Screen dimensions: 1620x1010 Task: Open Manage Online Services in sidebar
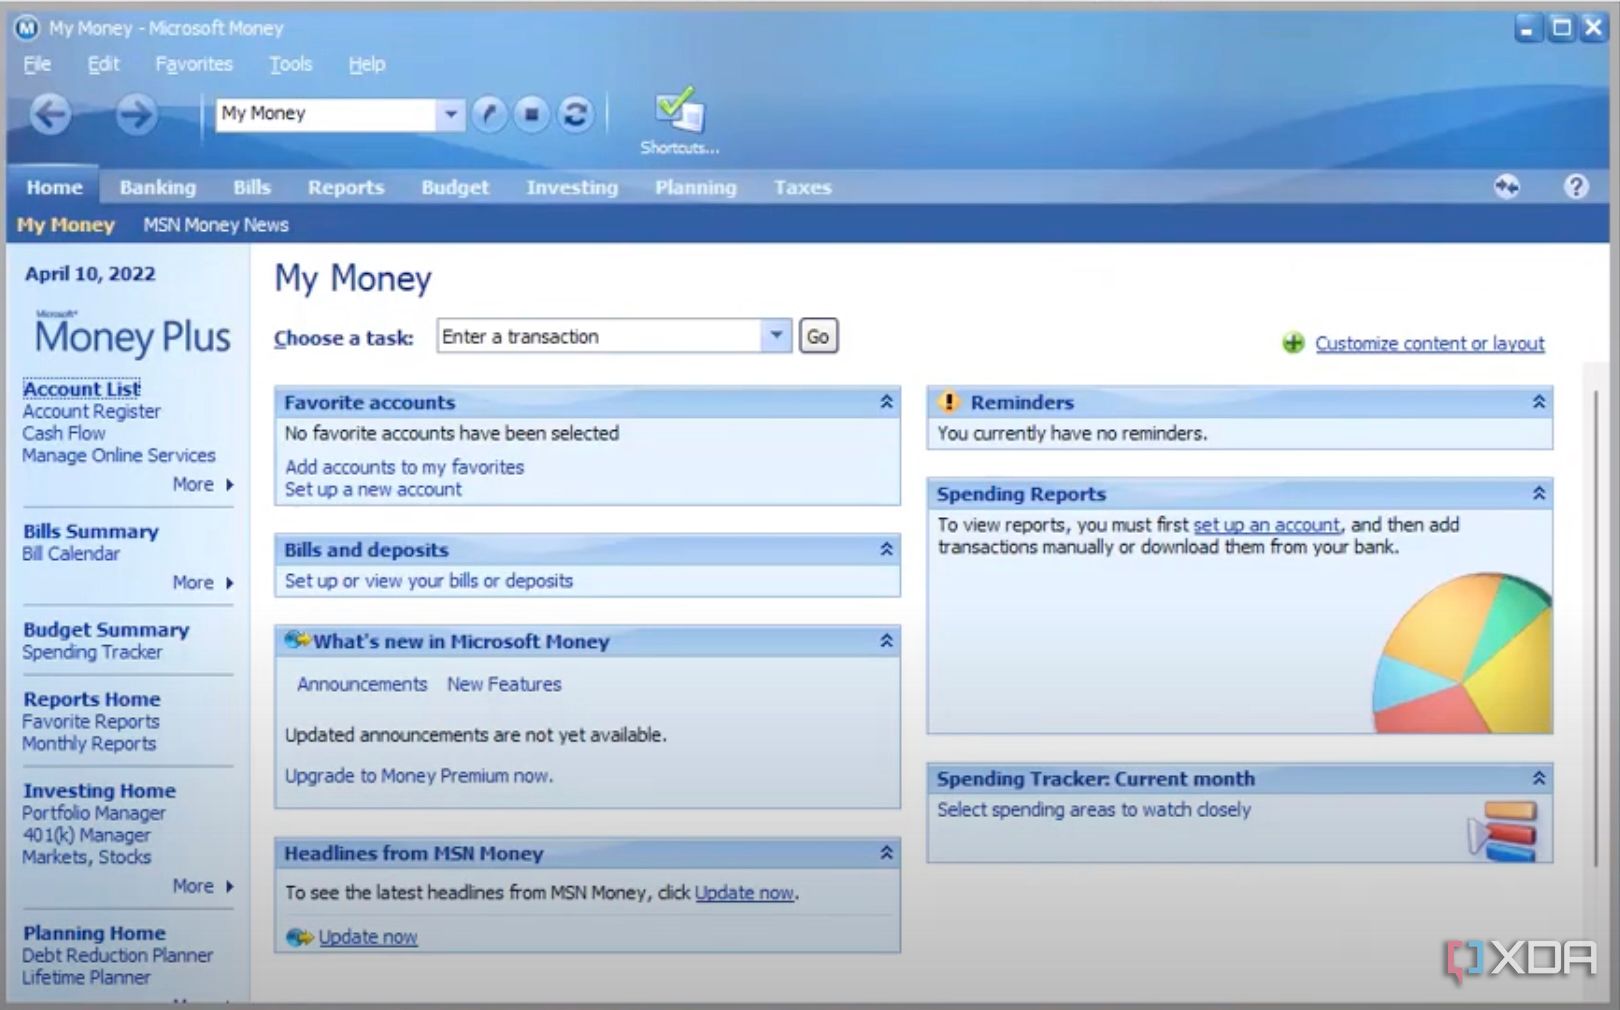tap(119, 455)
